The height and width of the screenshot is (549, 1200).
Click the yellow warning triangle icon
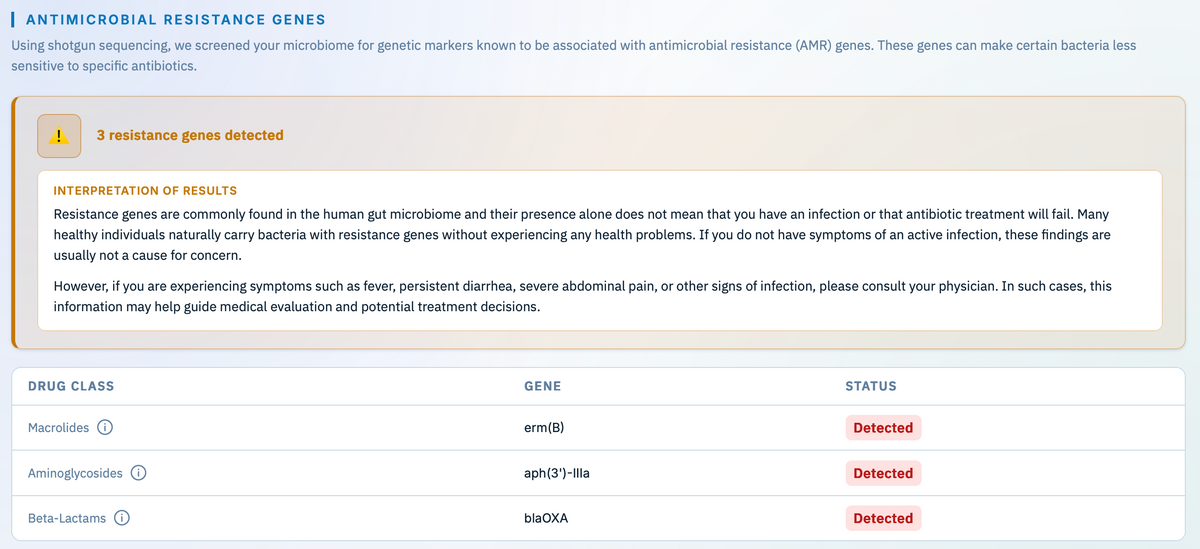[x=59, y=136]
